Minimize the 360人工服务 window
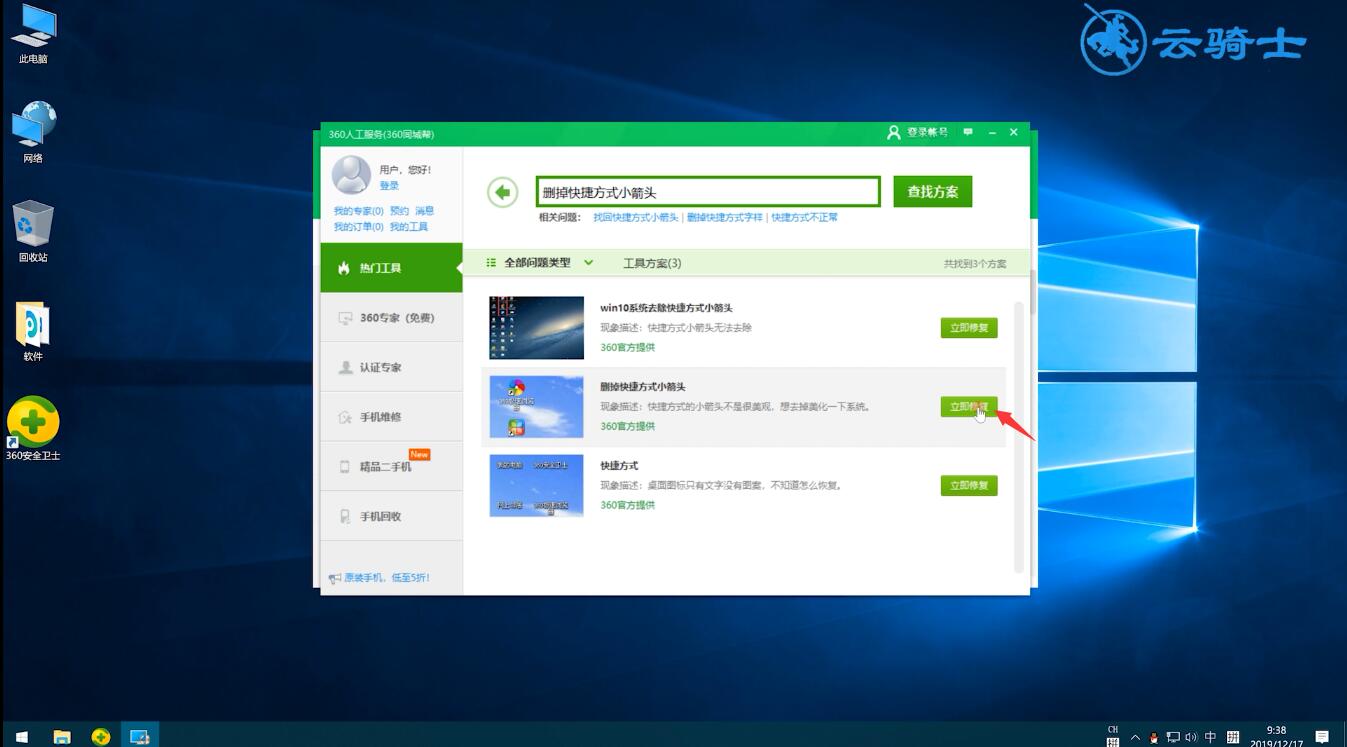 click(x=992, y=132)
